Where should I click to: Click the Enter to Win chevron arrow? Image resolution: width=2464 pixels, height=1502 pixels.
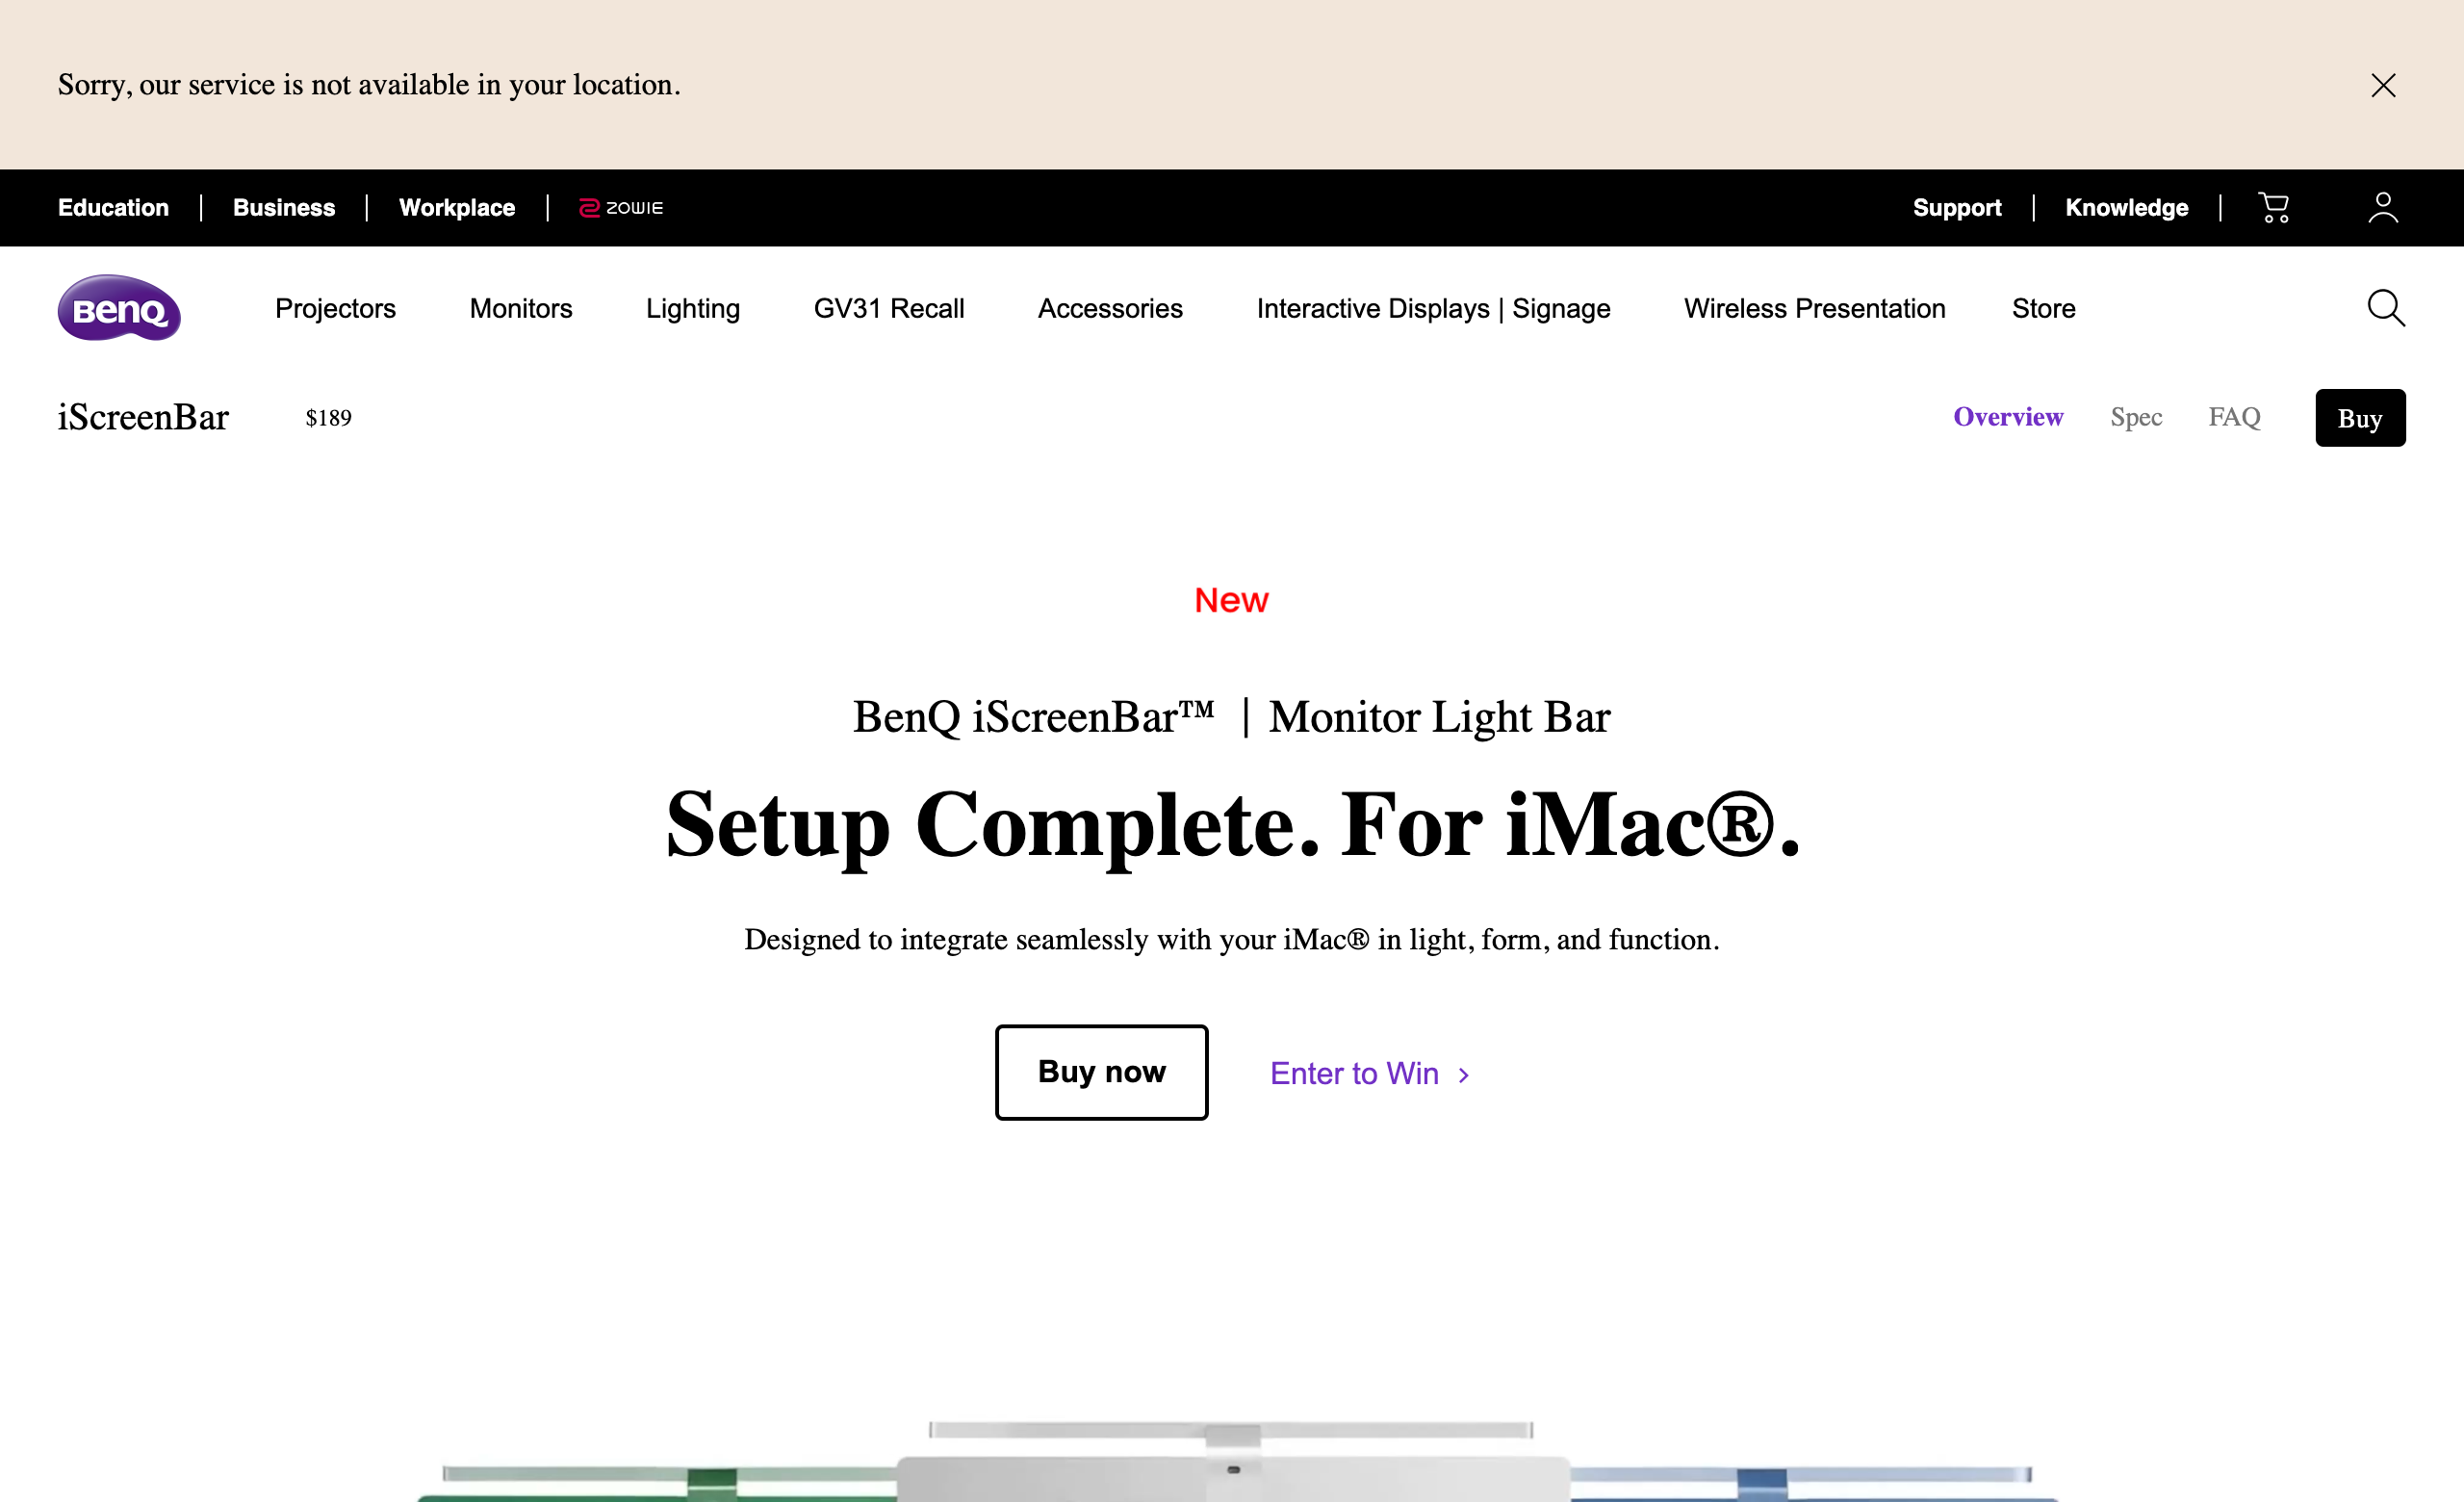tap(1463, 1075)
